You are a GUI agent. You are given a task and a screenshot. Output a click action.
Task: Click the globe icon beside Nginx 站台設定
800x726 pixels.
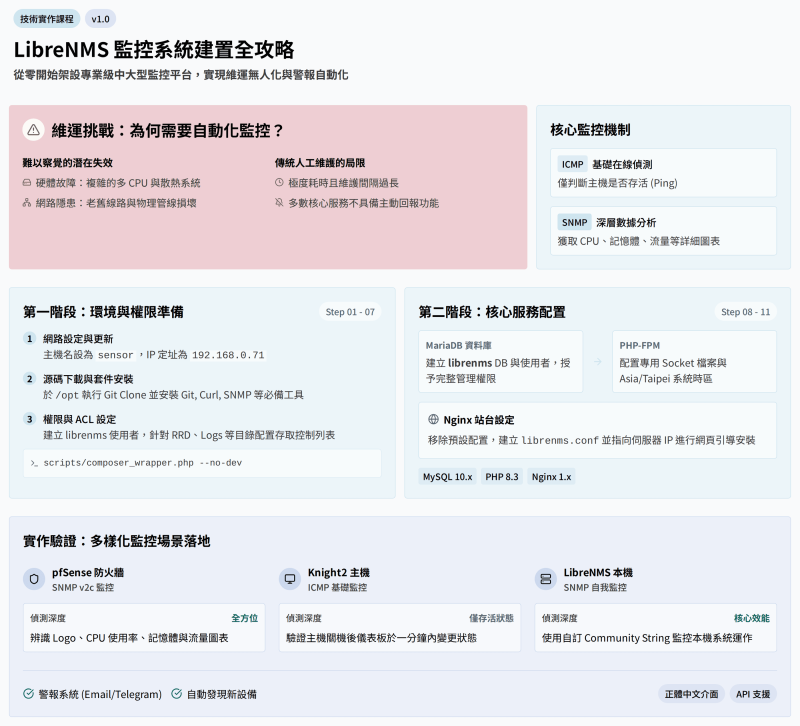click(433, 419)
